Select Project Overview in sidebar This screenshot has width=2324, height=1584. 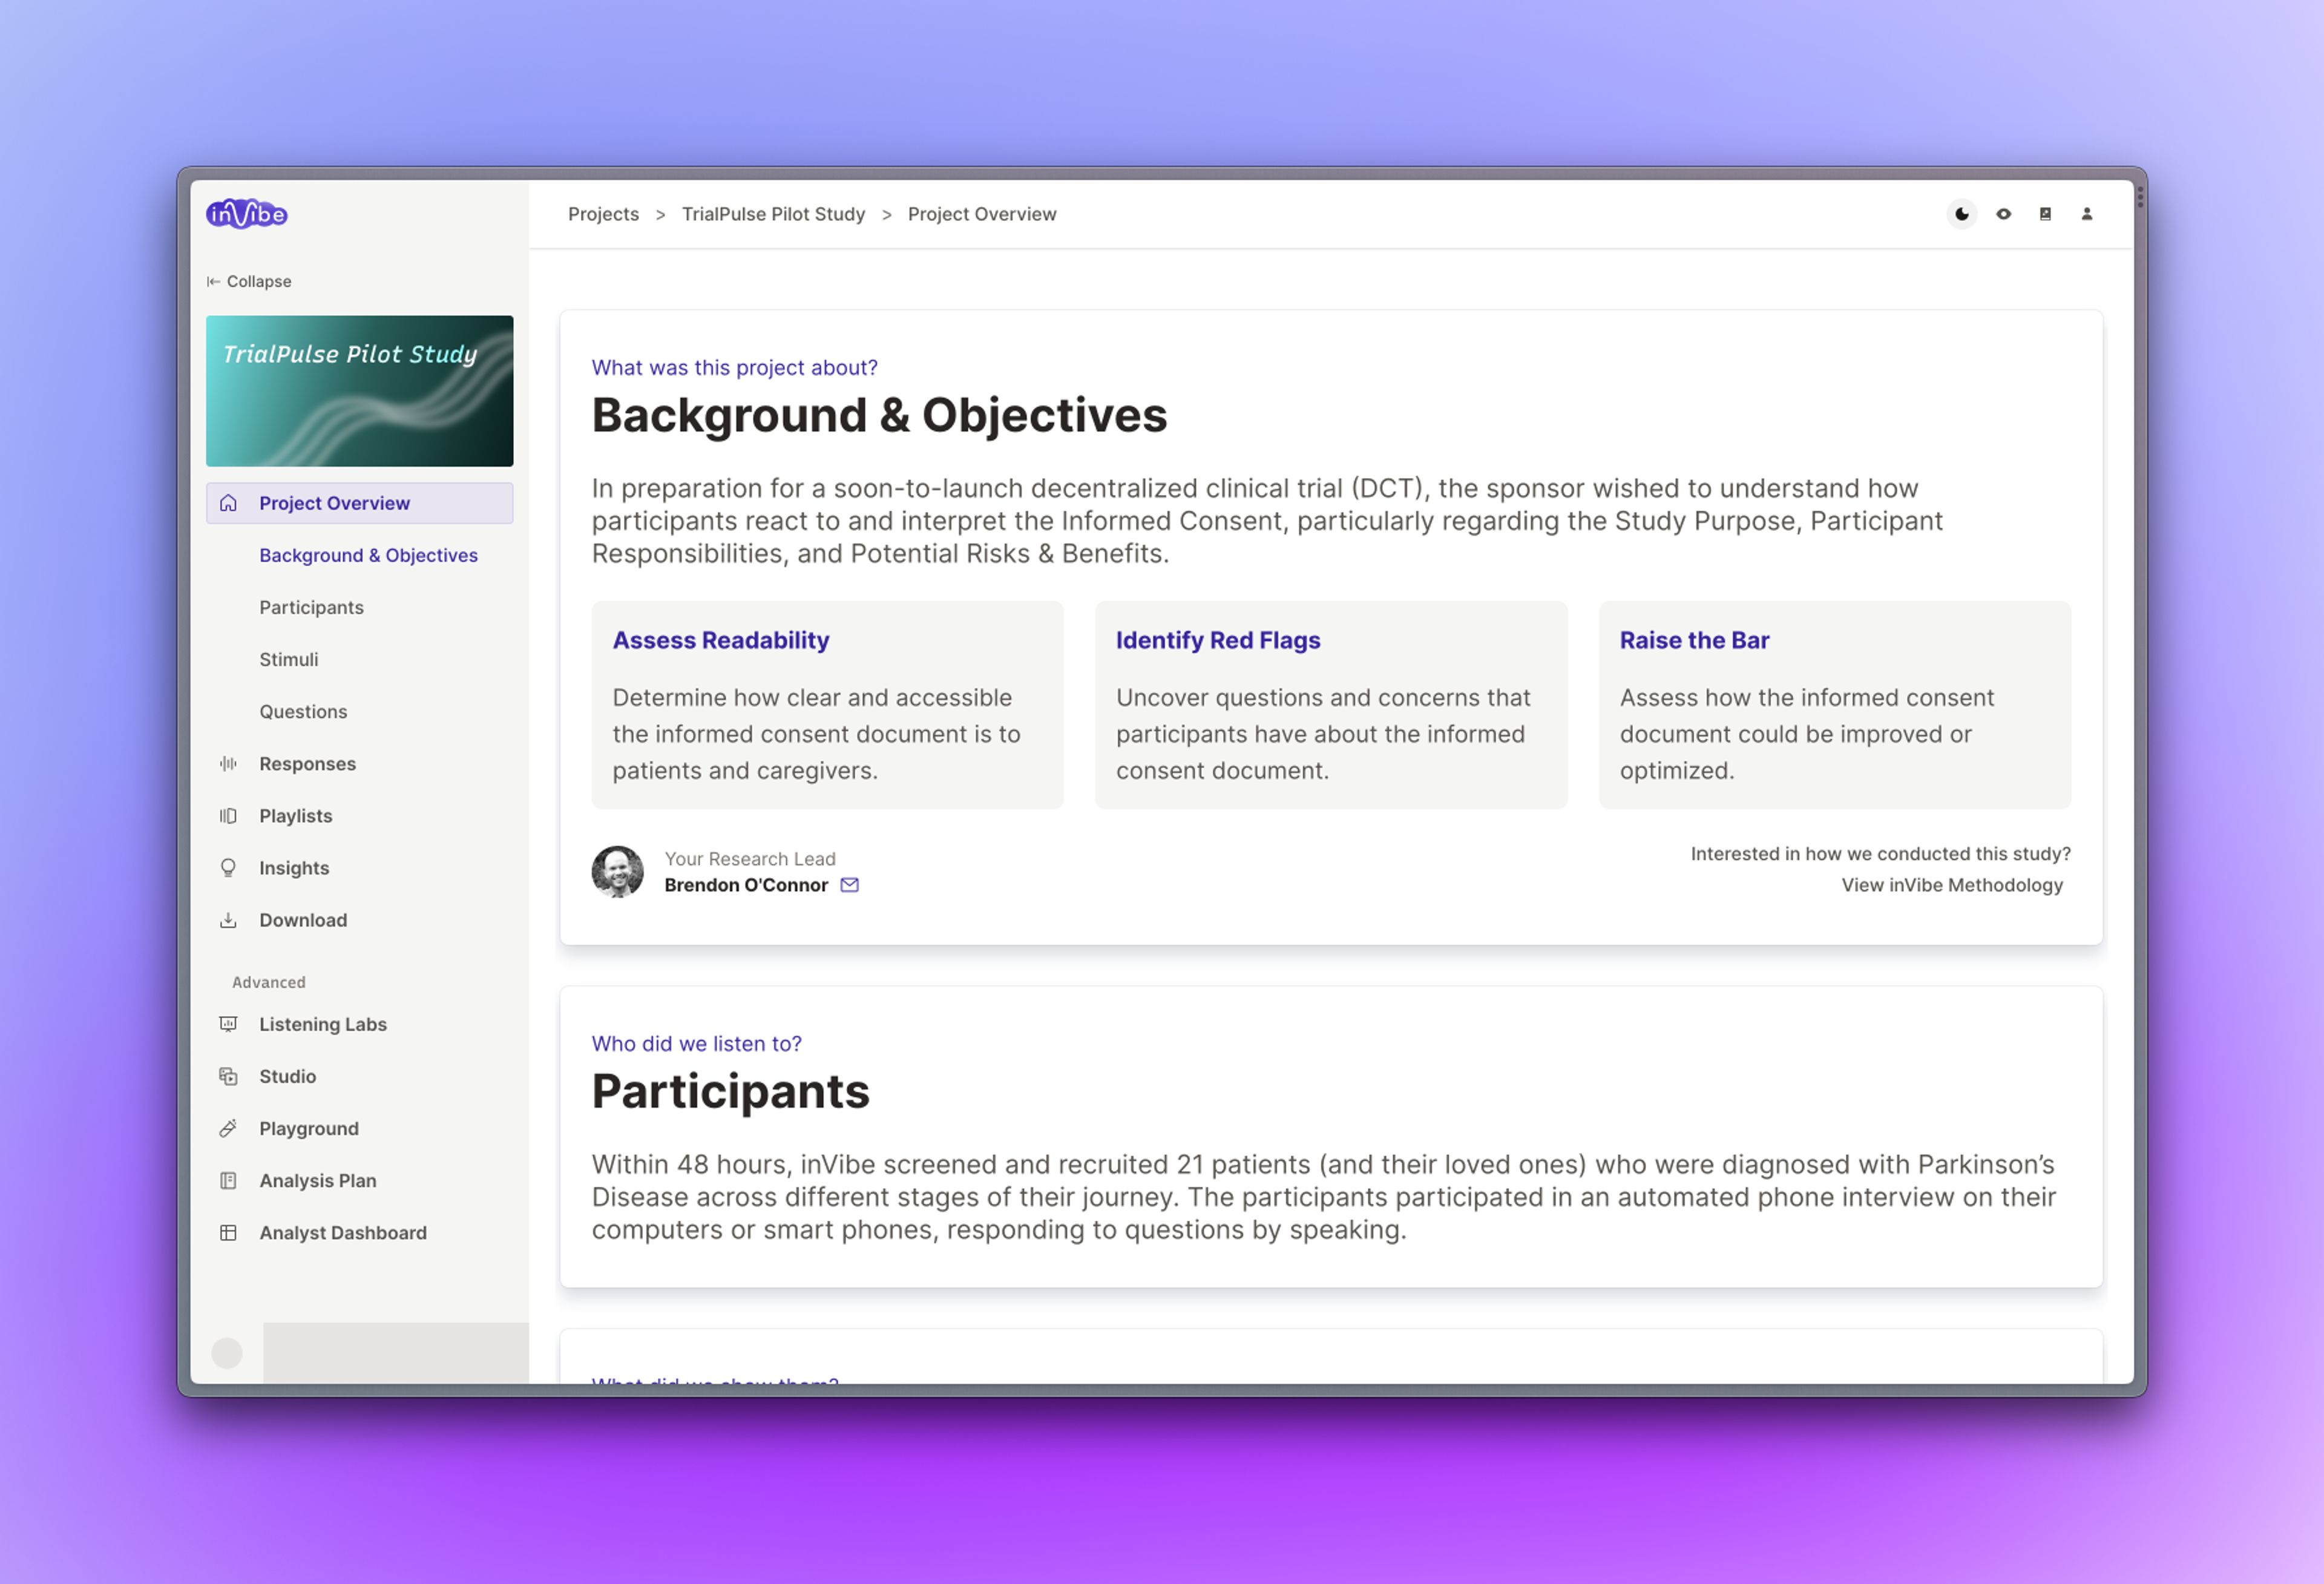click(x=334, y=503)
